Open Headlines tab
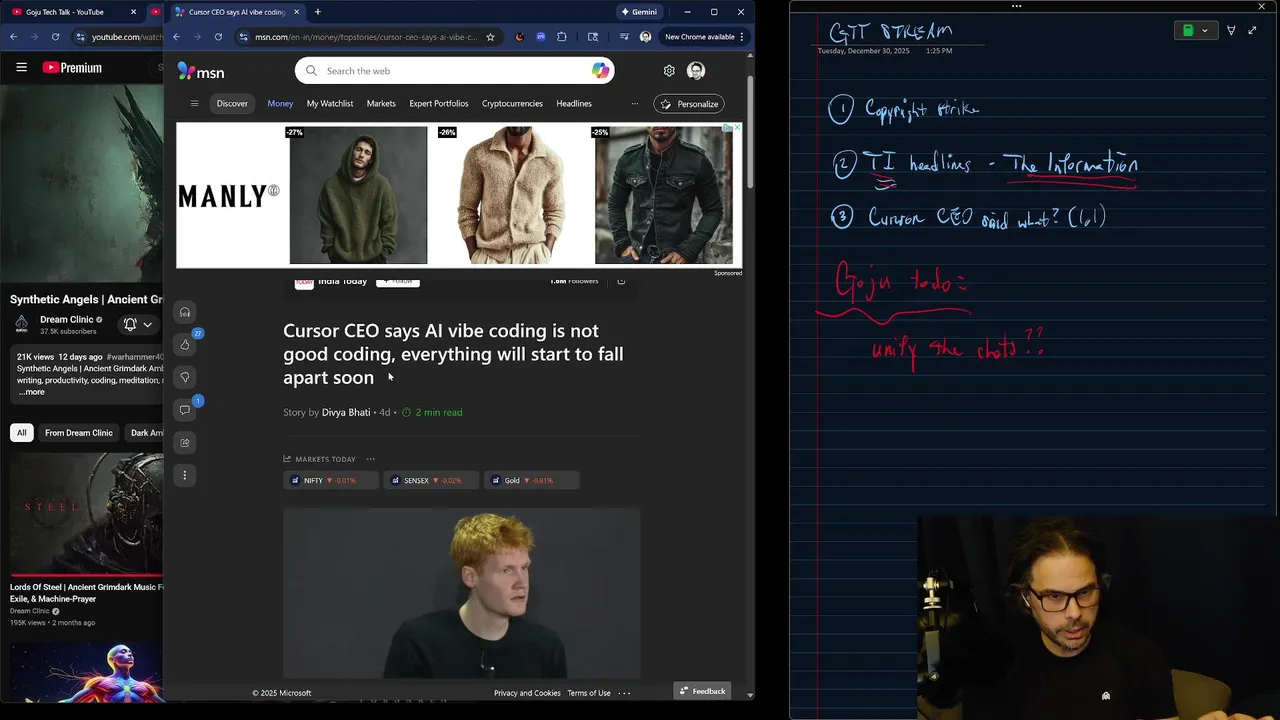This screenshot has width=1280, height=720. pyautogui.click(x=574, y=103)
